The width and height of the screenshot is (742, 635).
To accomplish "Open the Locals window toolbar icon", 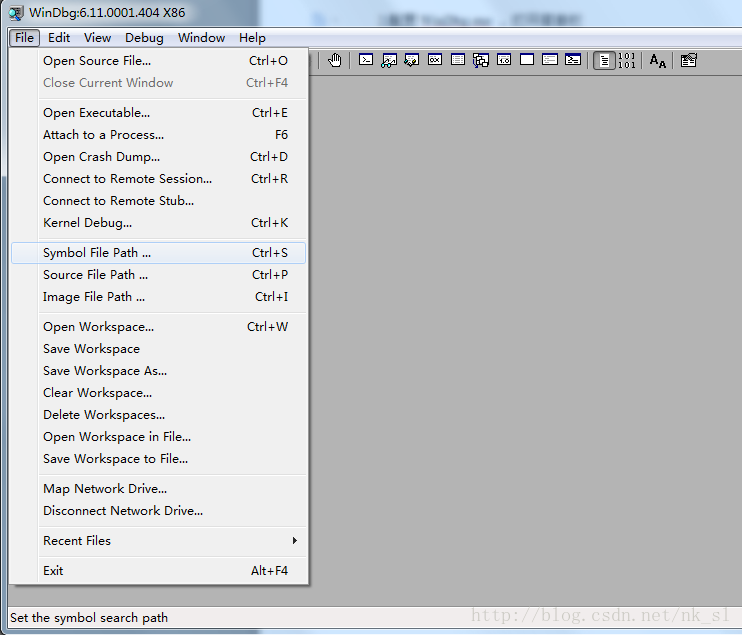I will tap(412, 60).
